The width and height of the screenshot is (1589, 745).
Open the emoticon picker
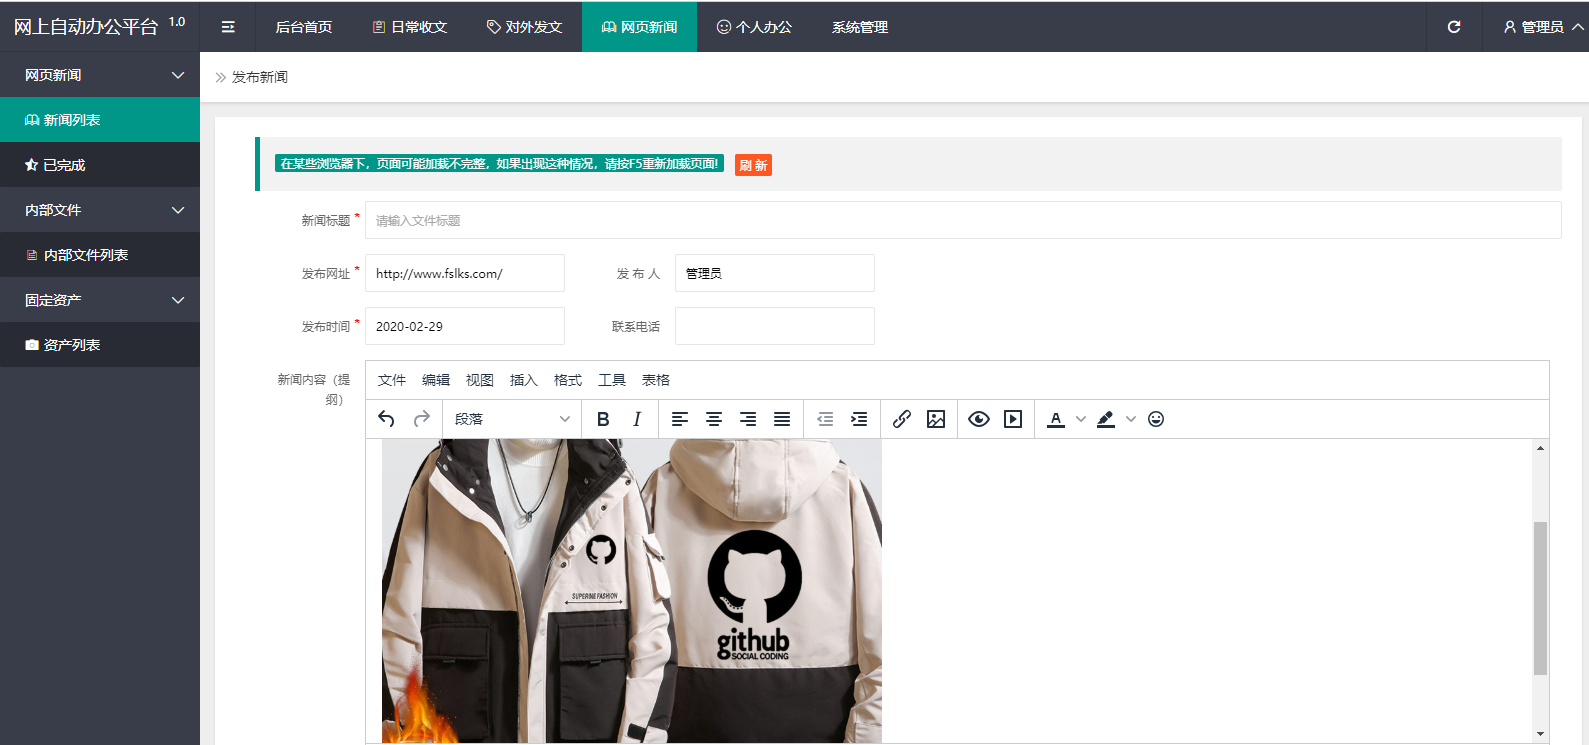click(1156, 419)
